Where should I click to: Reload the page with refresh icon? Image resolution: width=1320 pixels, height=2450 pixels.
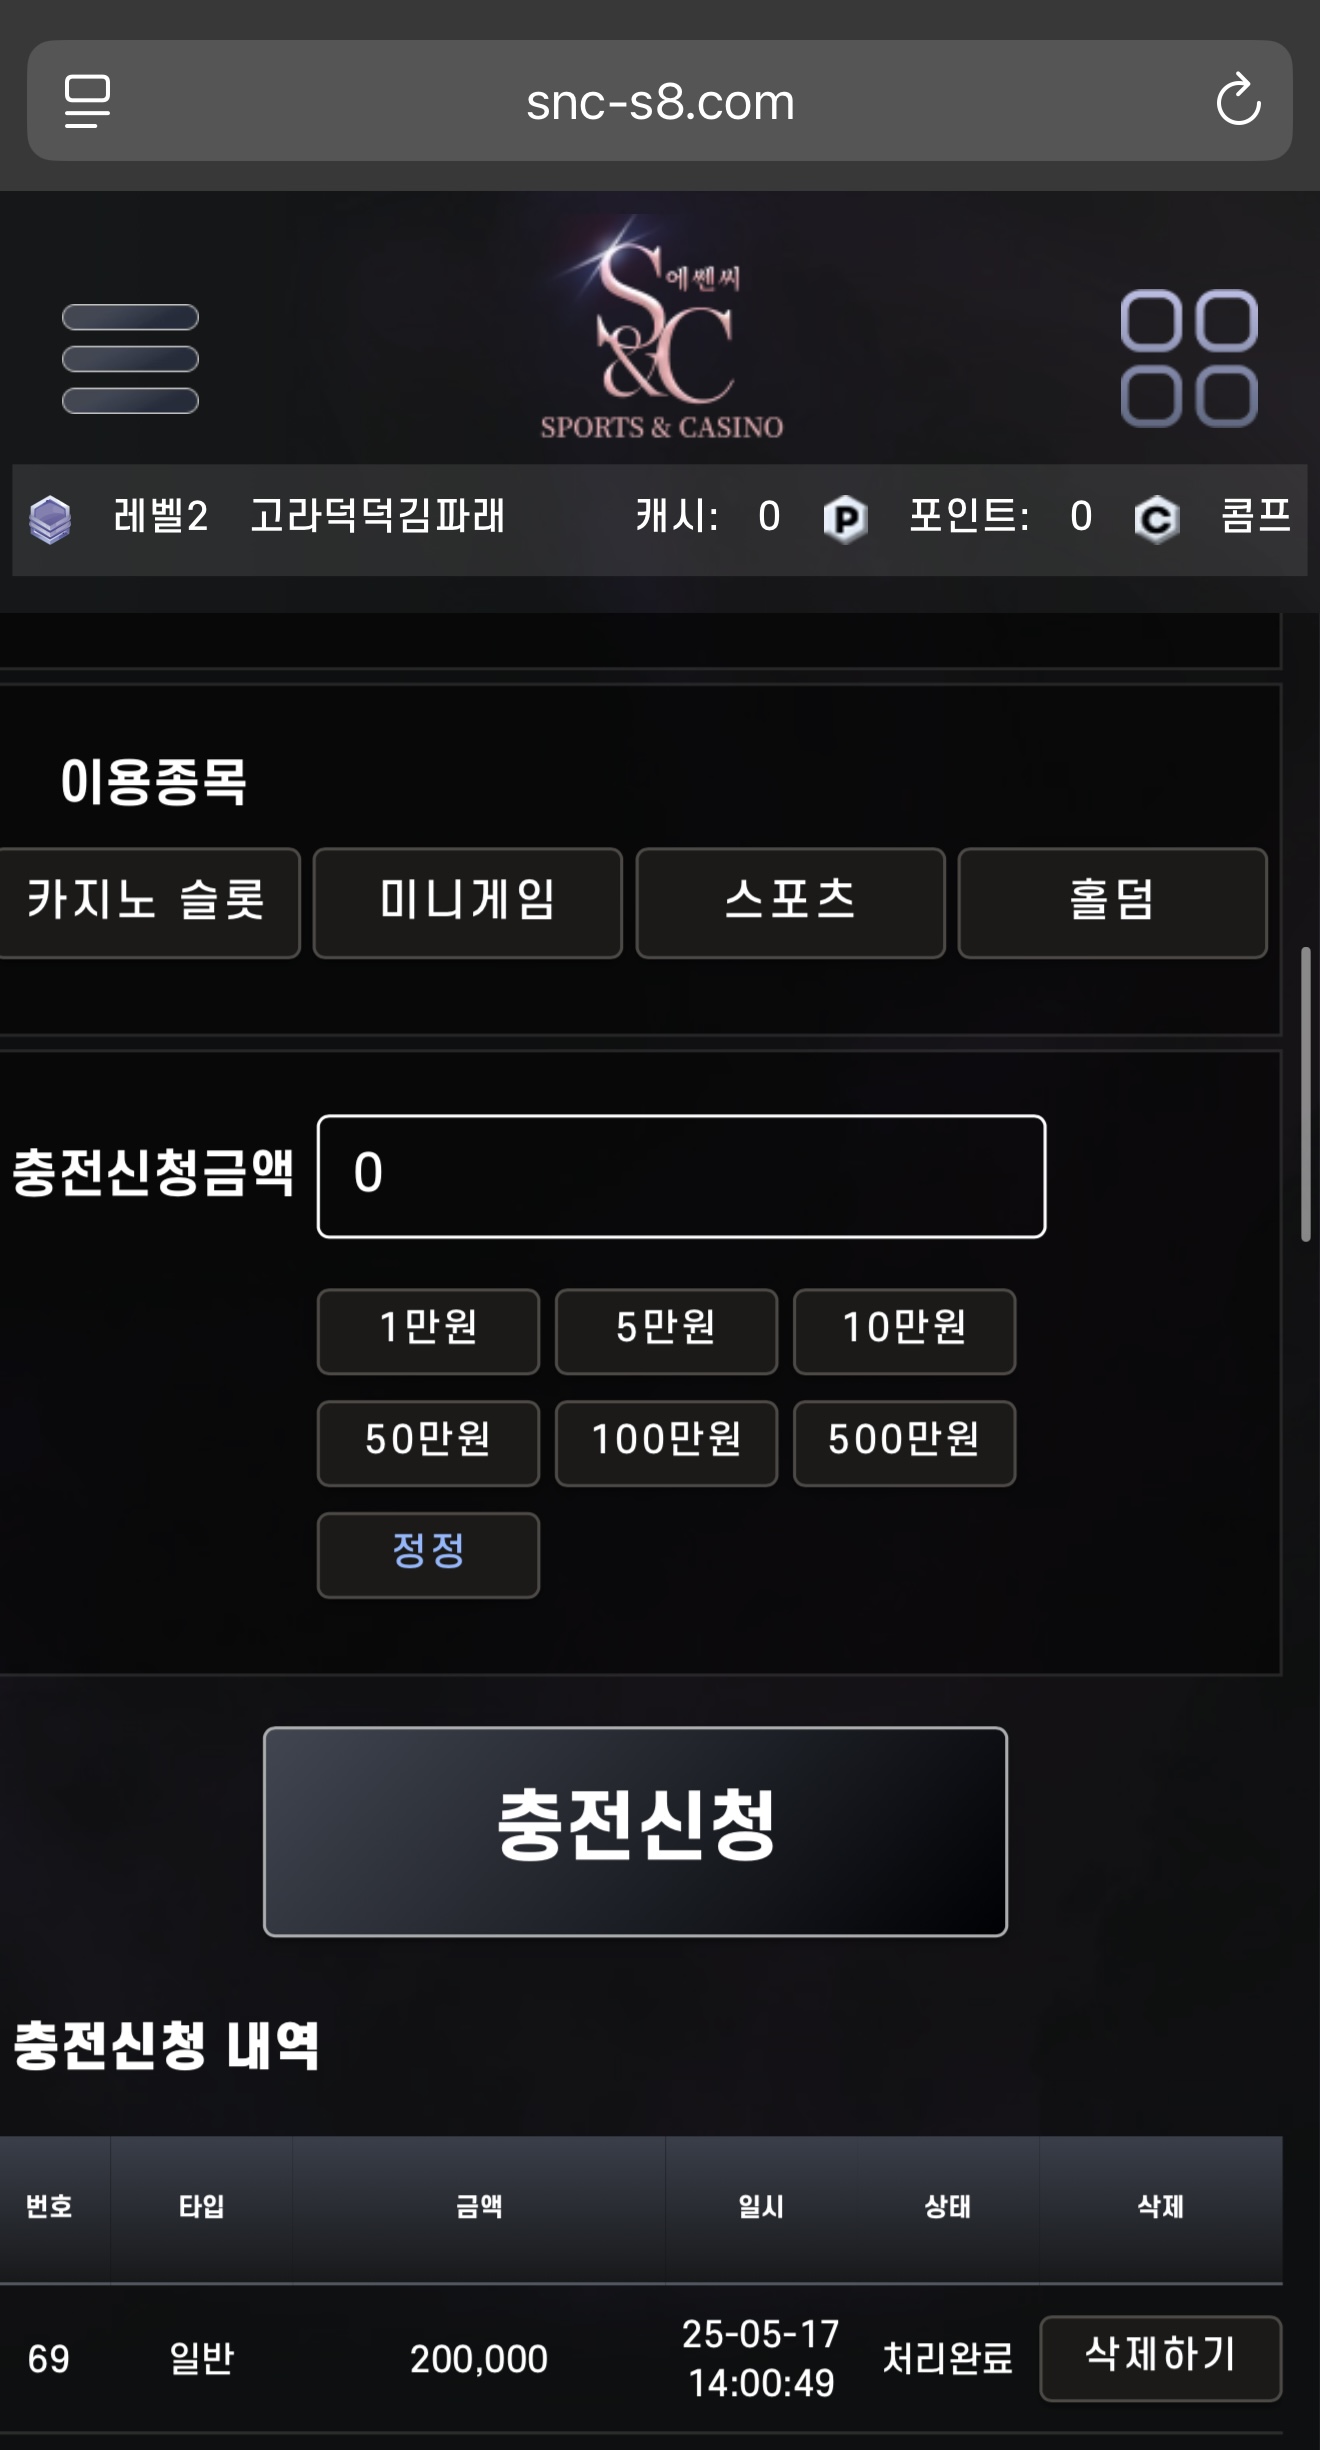pyautogui.click(x=1238, y=100)
